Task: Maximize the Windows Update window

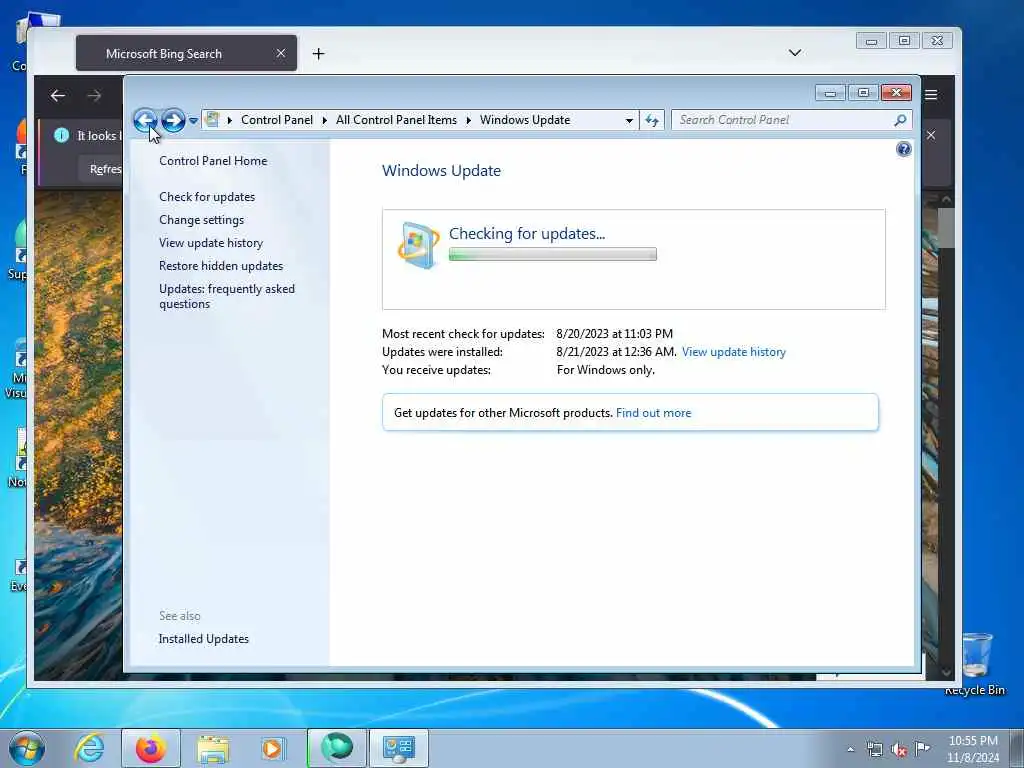Action: click(x=863, y=93)
